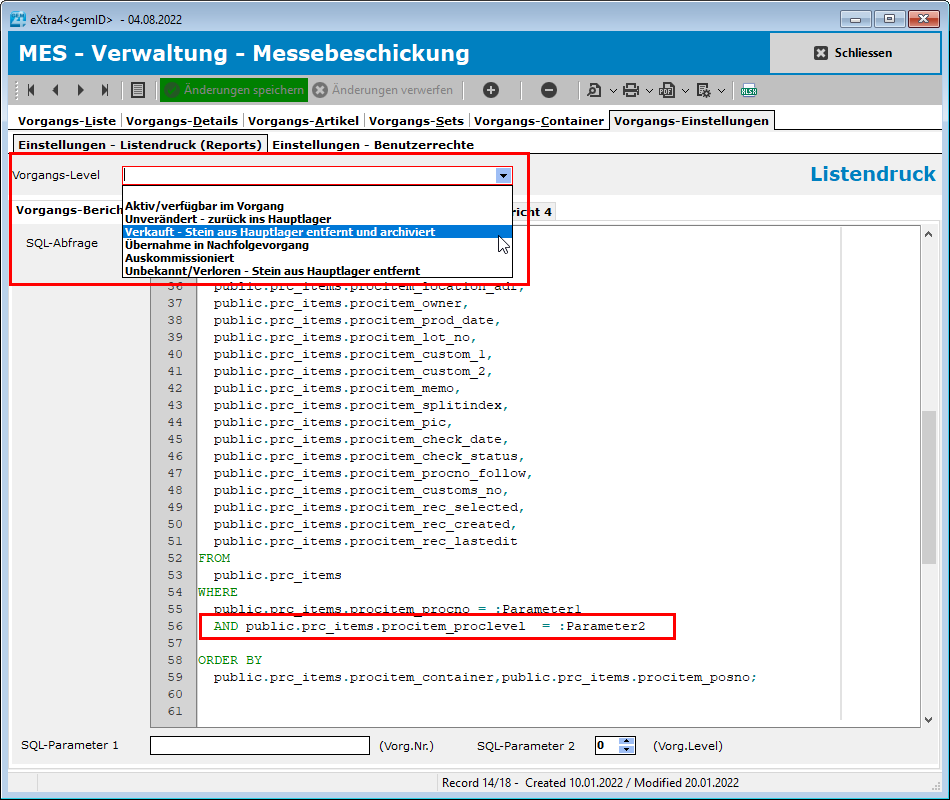
Task: Click the Schliessen button
Action: (x=855, y=53)
